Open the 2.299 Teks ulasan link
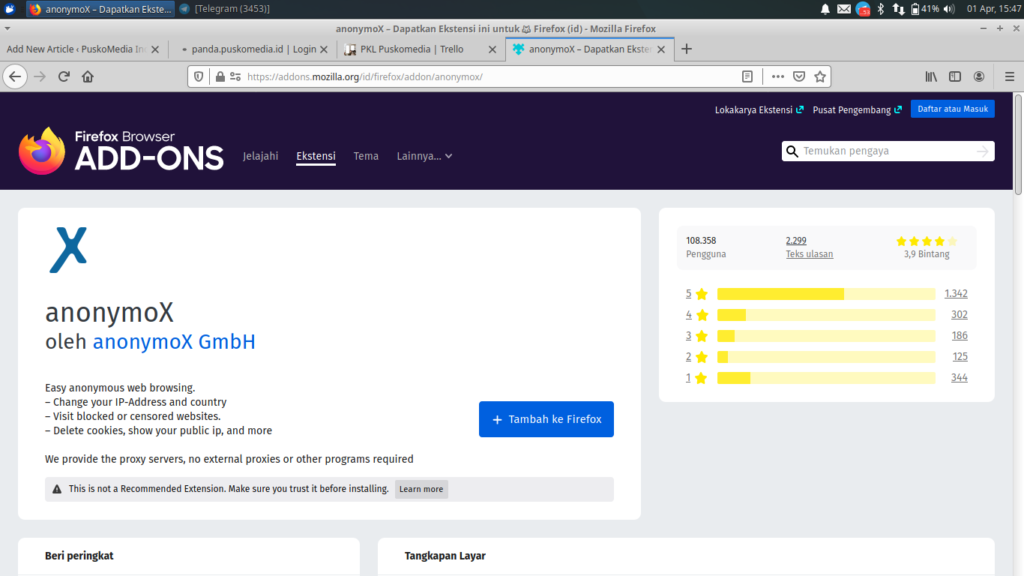This screenshot has height=576, width=1024. coord(809,247)
